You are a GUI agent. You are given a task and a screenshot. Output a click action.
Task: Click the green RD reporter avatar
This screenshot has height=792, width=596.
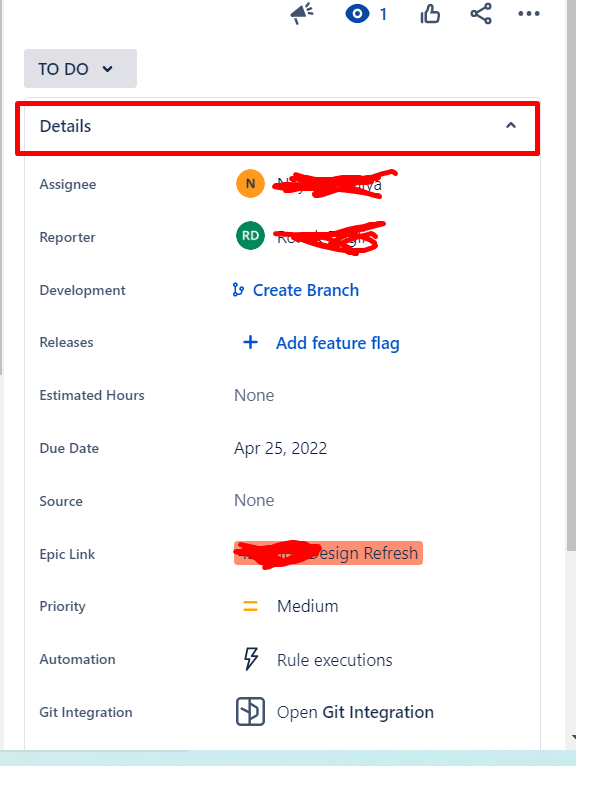pyautogui.click(x=251, y=235)
